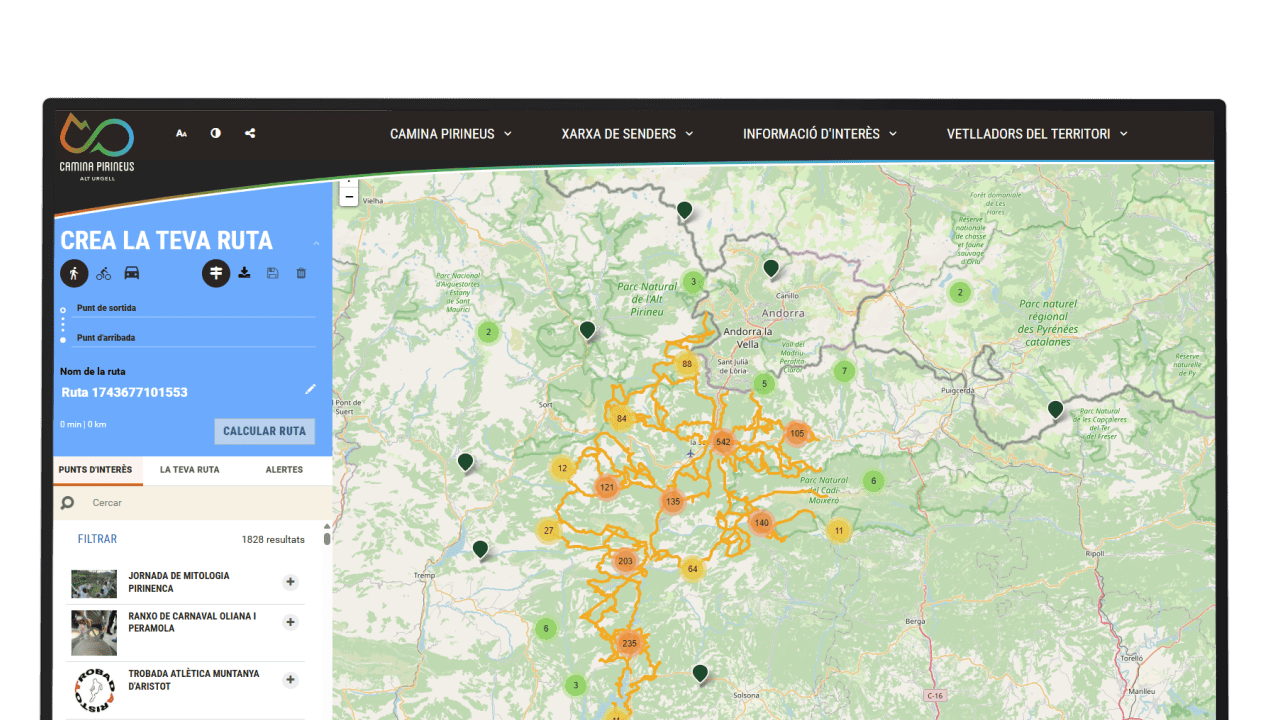
Task: Click the 203 cluster marker on map
Action: [626, 561]
